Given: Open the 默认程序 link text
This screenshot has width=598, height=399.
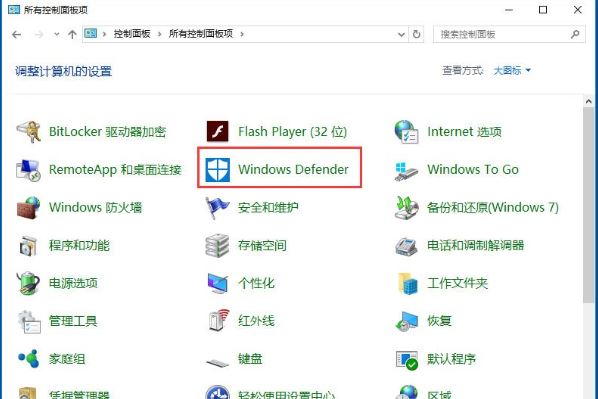Looking at the screenshot, I should pyautogui.click(x=451, y=359).
